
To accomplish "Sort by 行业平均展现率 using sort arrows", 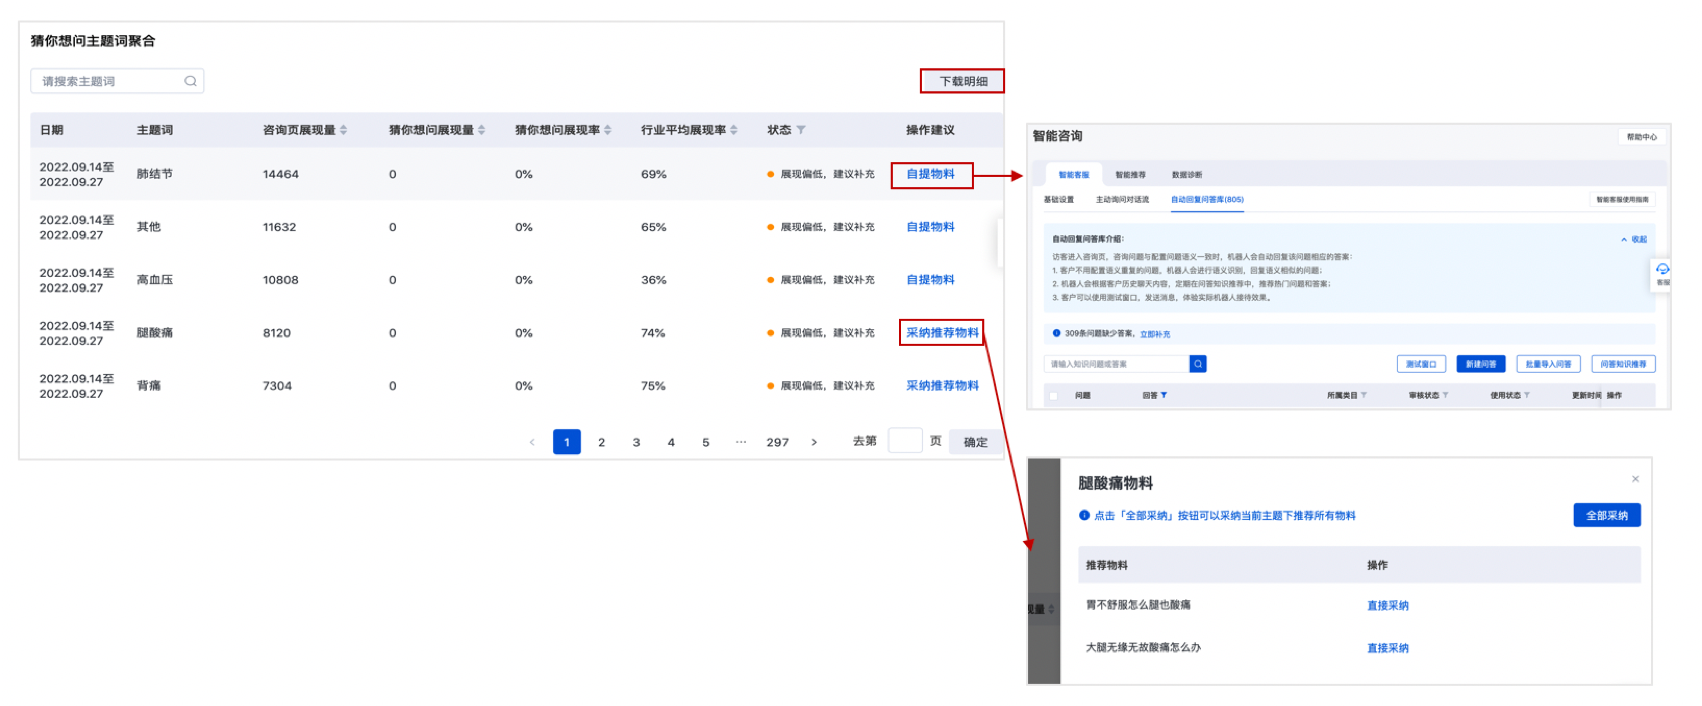I will tap(734, 130).
